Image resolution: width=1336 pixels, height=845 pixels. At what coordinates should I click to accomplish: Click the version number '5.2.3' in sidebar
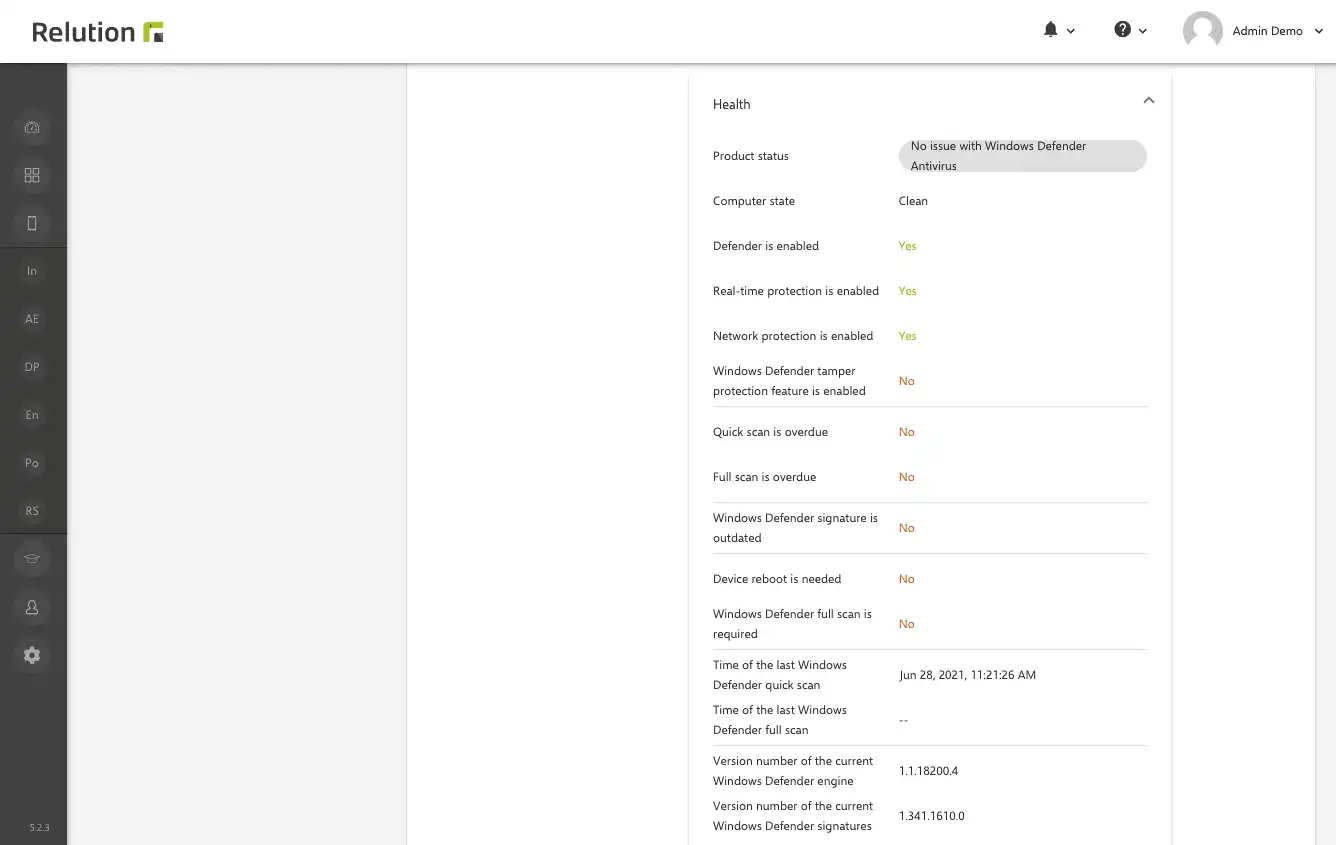[x=39, y=828]
